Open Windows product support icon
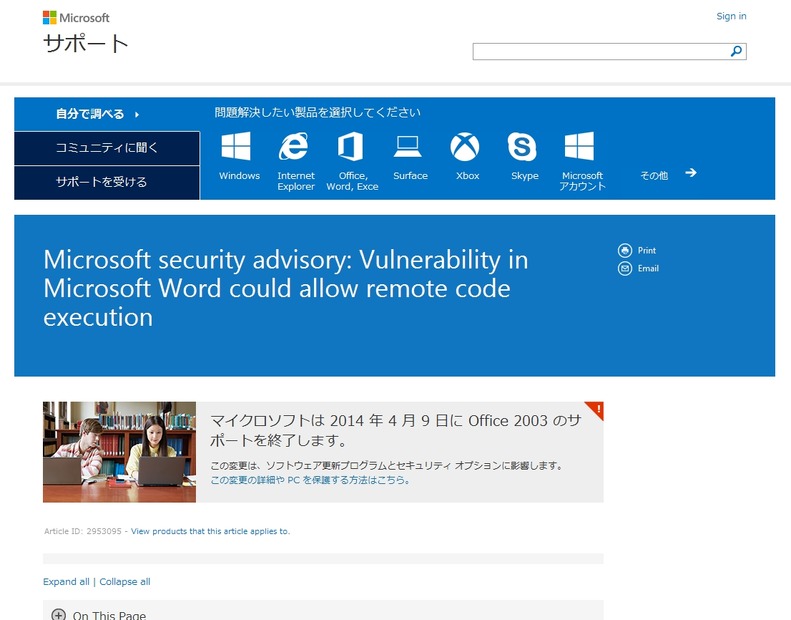The width and height of the screenshot is (791, 620). (236, 146)
